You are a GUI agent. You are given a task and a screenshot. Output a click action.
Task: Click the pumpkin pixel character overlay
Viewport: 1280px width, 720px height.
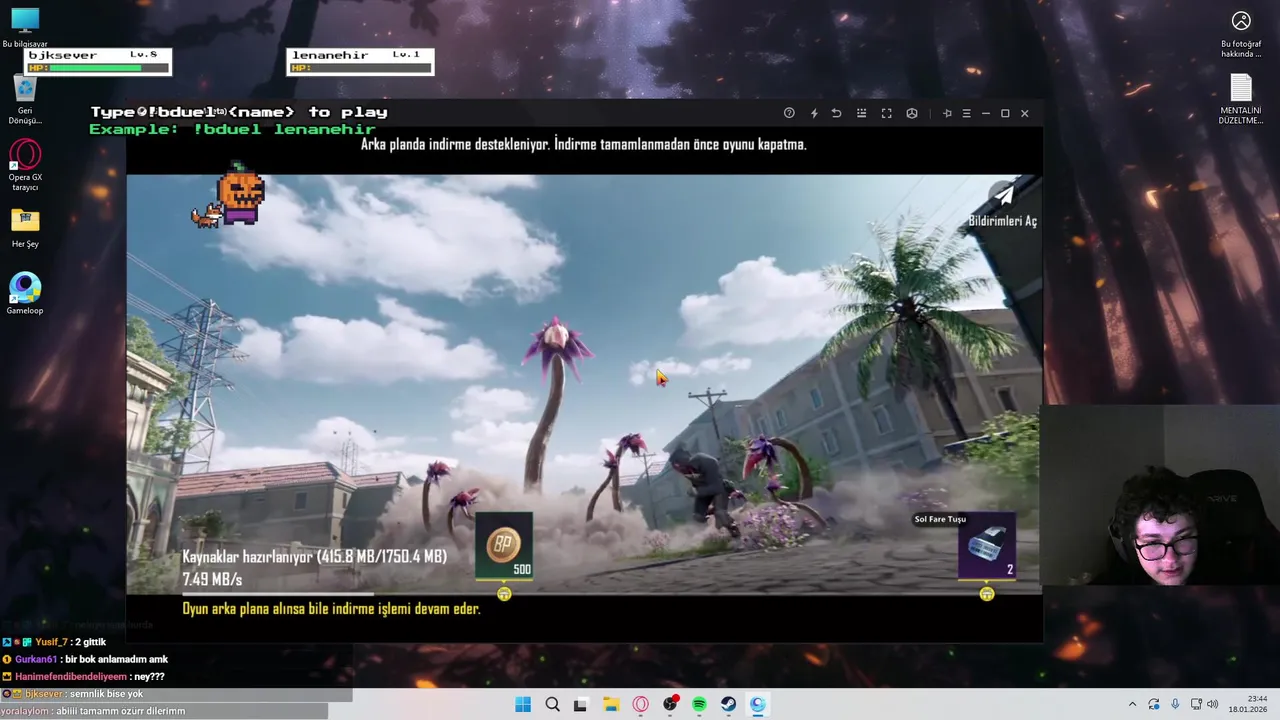click(241, 194)
